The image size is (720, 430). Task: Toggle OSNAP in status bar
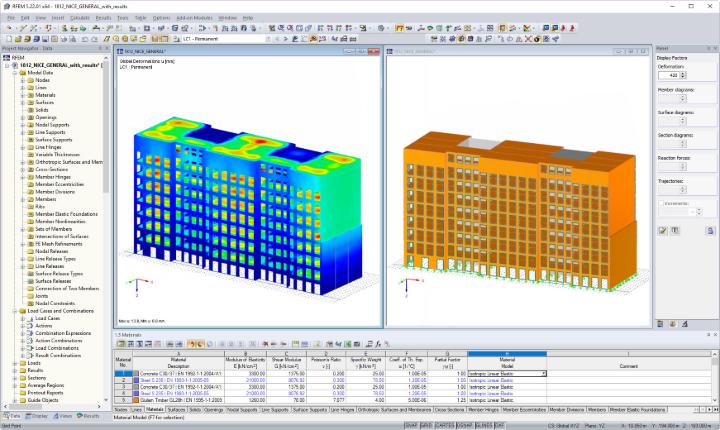click(x=465, y=425)
